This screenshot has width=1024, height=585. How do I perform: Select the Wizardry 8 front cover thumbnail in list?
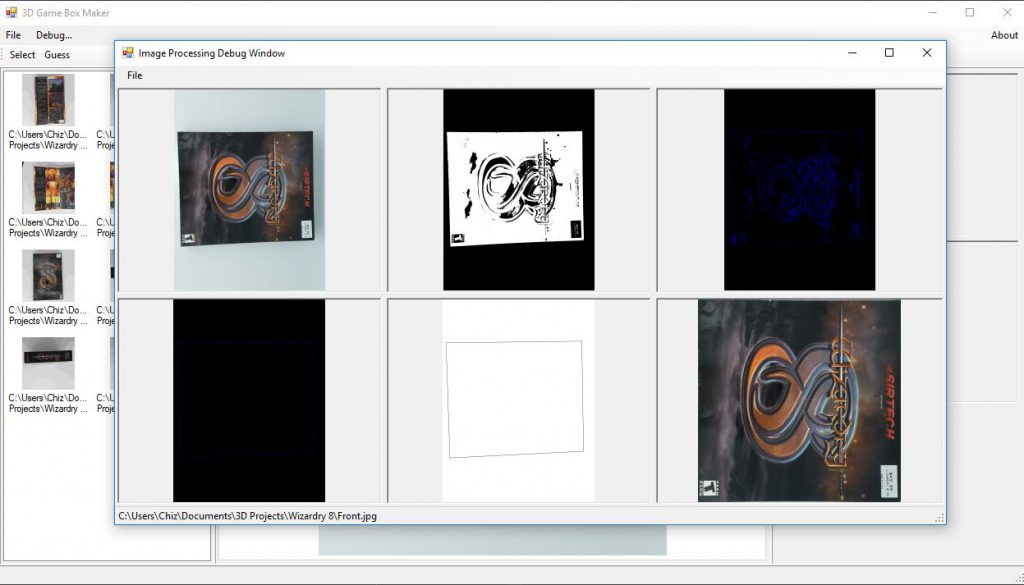pyautogui.click(x=48, y=275)
